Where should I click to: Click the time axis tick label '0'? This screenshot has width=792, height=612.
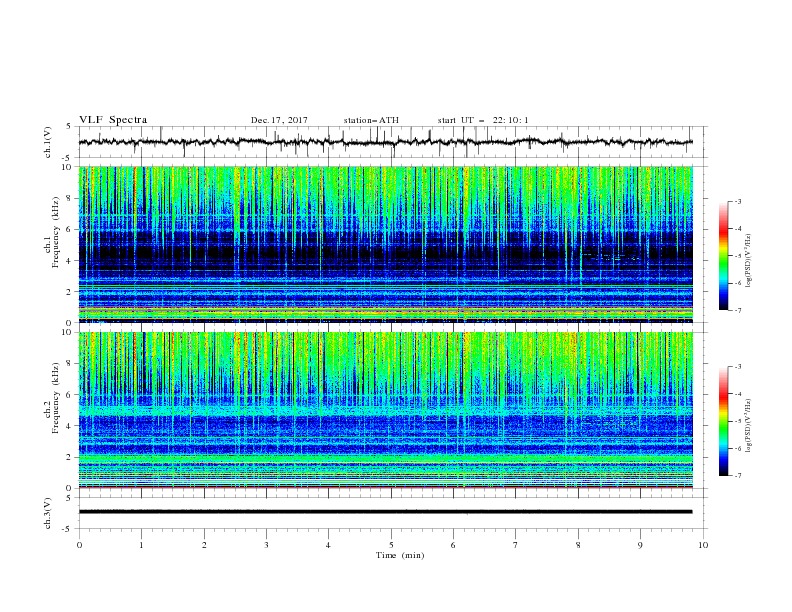tap(79, 545)
